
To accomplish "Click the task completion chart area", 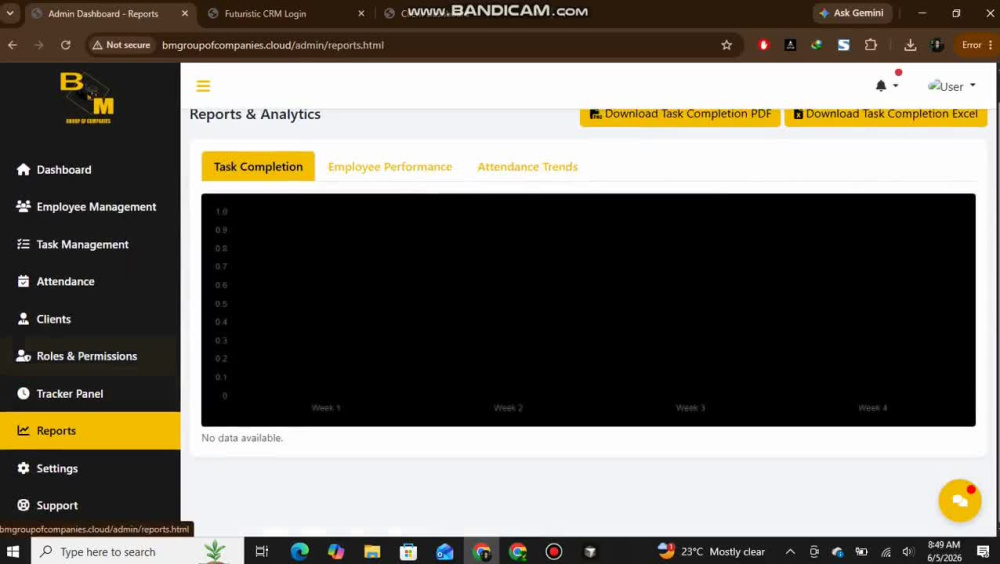I will [588, 310].
